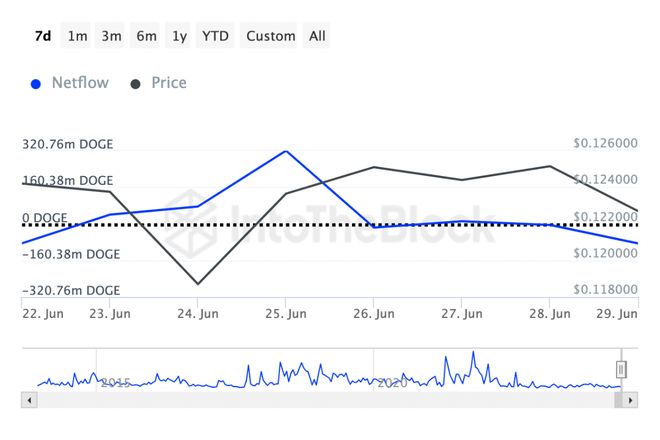This screenshot has height=440, width=660.
Task: Click near 2015 in the navigator timeline
Action: point(115,382)
